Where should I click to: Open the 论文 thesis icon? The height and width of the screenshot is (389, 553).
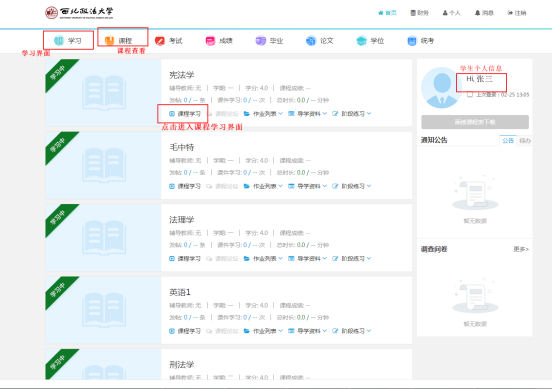click(x=311, y=41)
